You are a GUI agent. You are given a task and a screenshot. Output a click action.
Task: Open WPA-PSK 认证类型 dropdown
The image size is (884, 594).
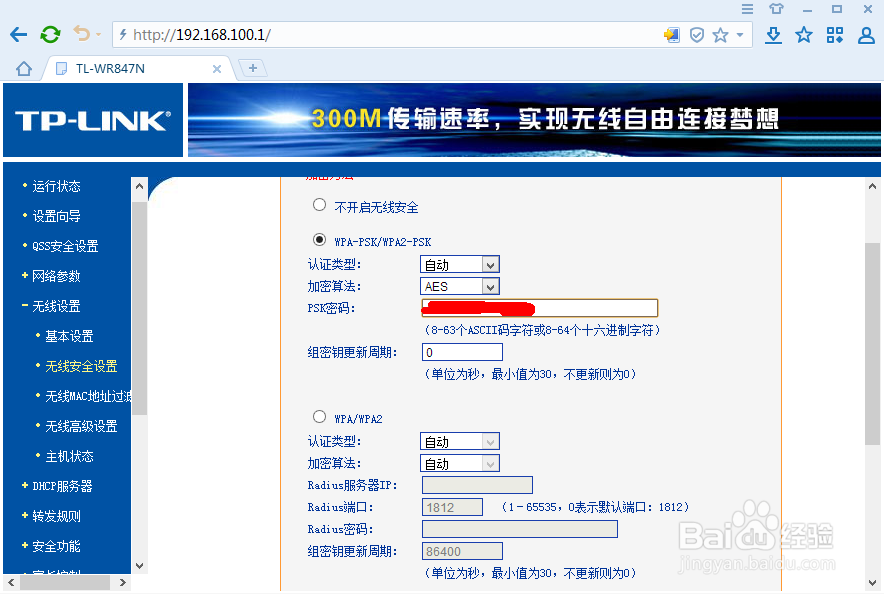coord(459,264)
